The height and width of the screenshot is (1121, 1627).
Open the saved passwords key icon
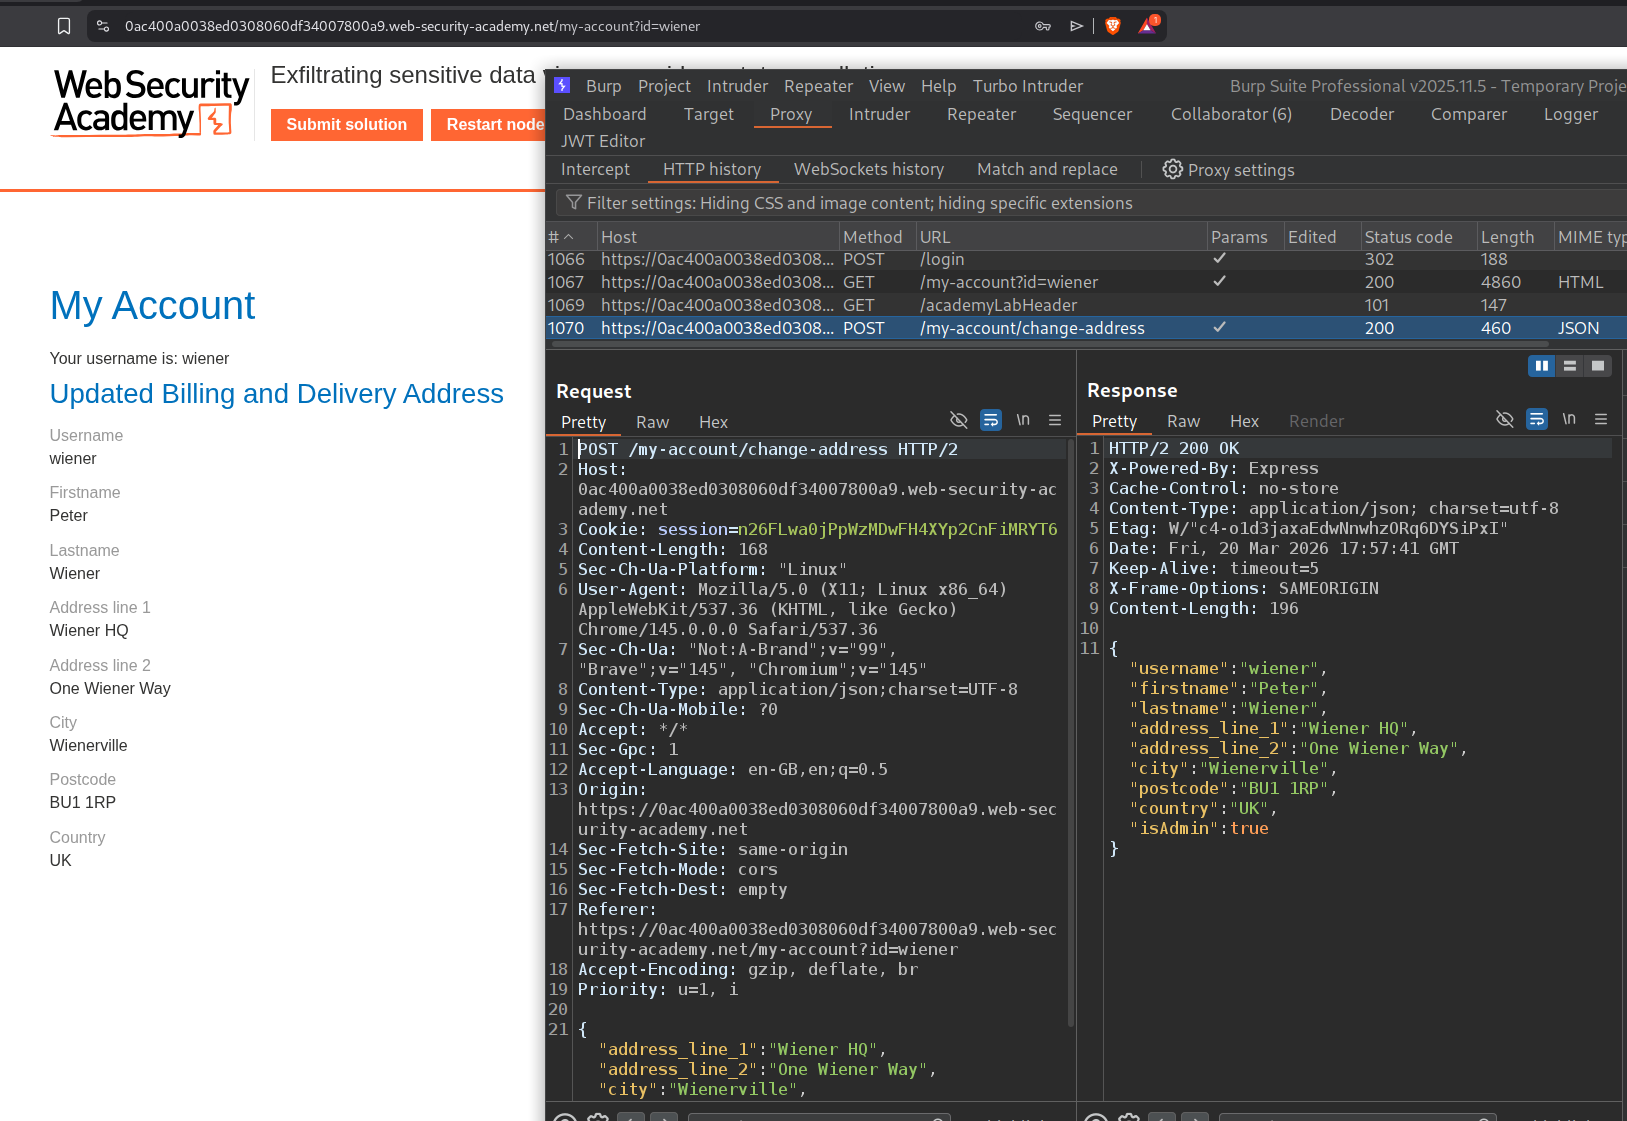click(1043, 26)
